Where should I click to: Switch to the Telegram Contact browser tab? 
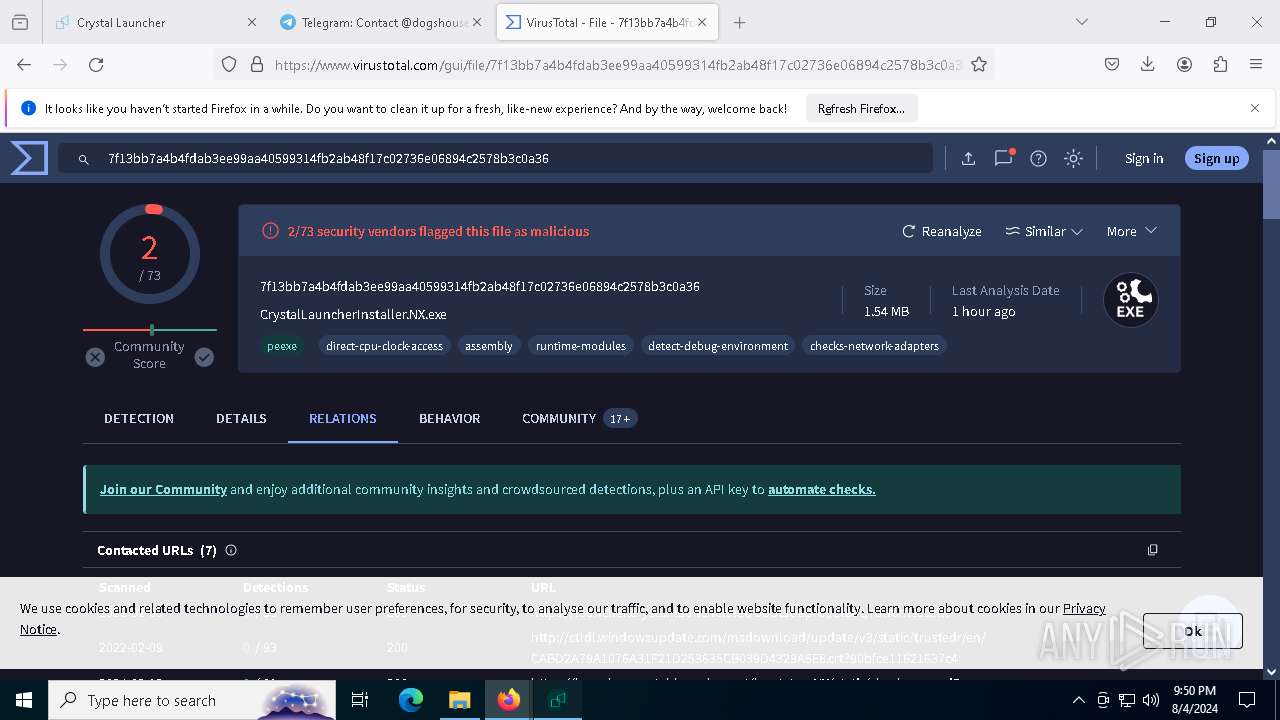382,22
